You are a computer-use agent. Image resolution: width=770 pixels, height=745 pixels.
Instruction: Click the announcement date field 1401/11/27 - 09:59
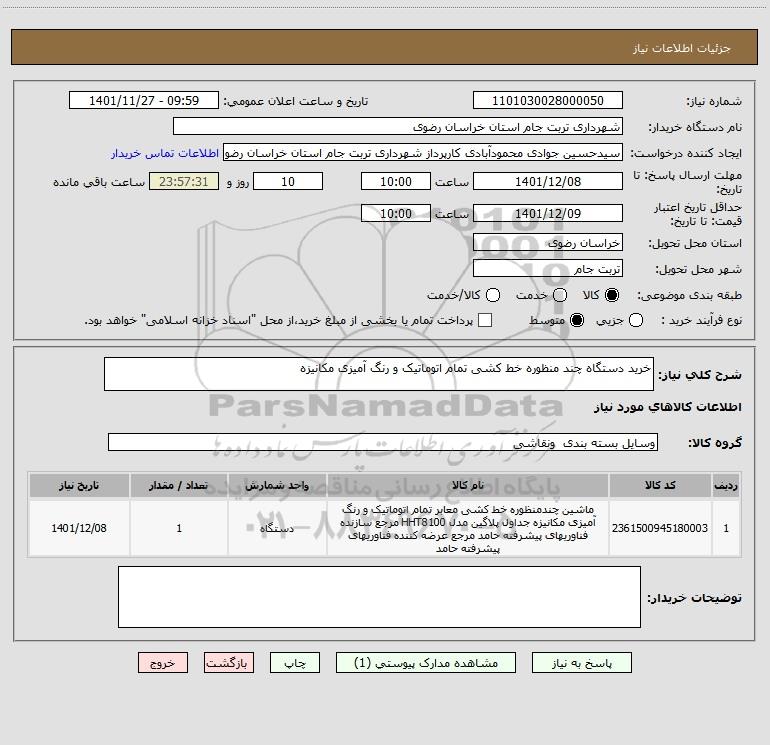[x=144, y=101]
